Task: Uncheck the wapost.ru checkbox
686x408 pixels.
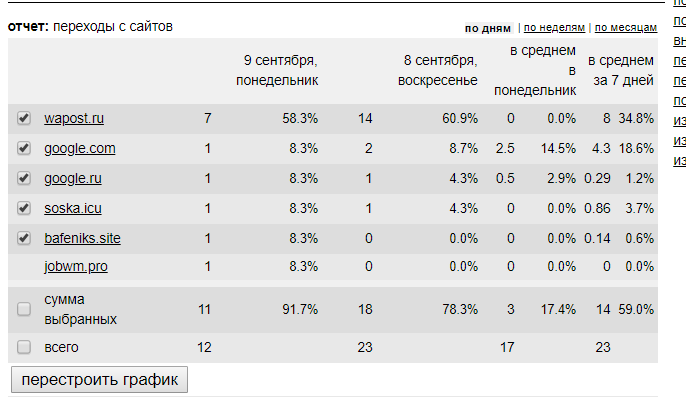Action: [24, 119]
